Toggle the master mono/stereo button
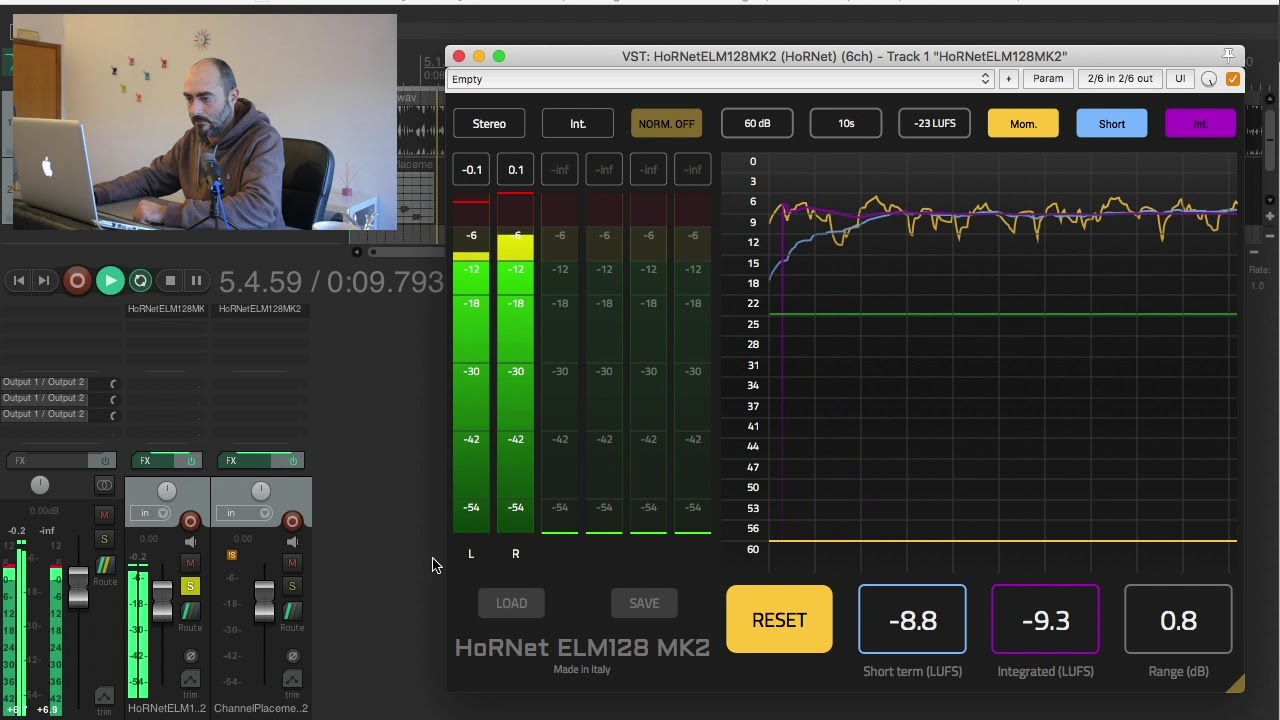The height and width of the screenshot is (720, 1280). click(104, 485)
